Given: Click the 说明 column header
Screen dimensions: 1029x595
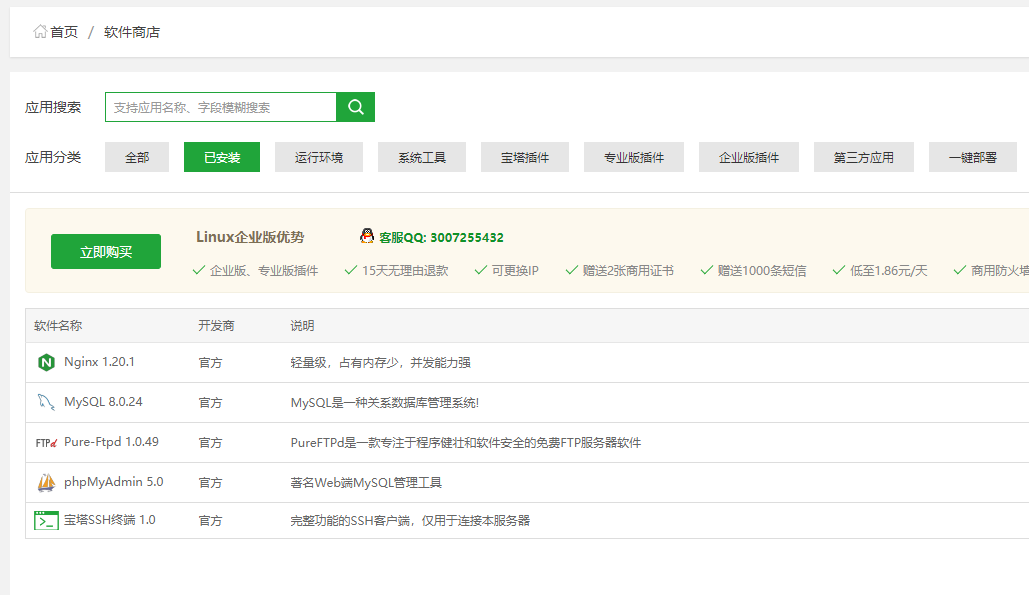Looking at the screenshot, I should pyautogui.click(x=303, y=325).
